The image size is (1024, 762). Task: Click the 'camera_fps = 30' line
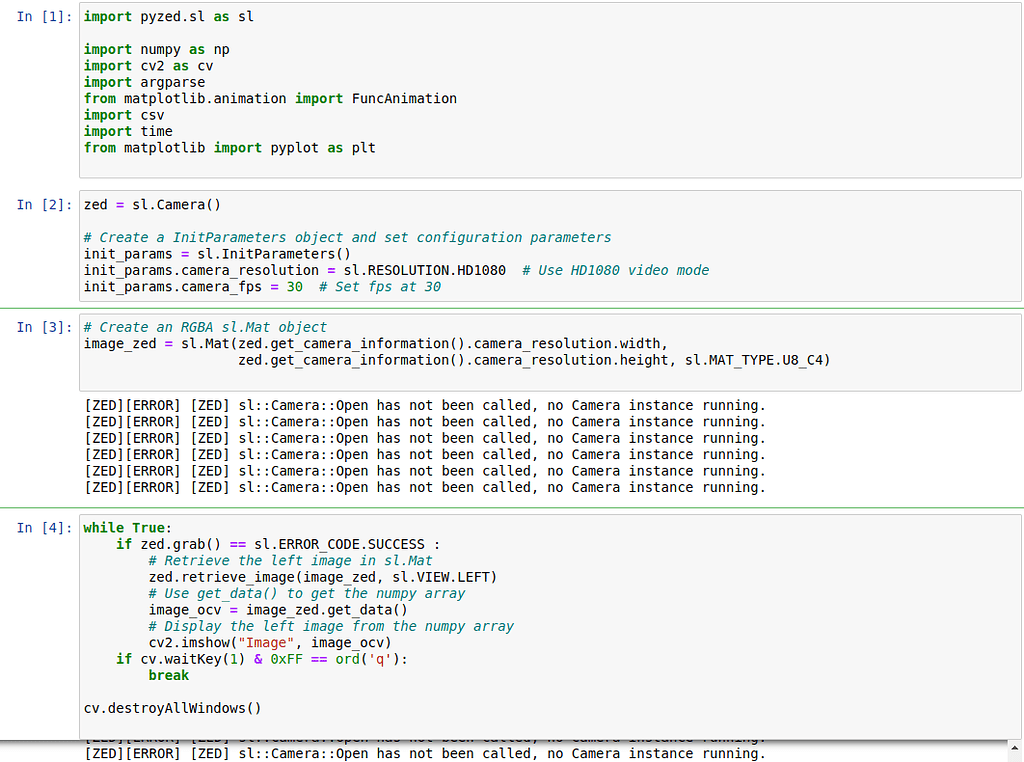point(262,287)
